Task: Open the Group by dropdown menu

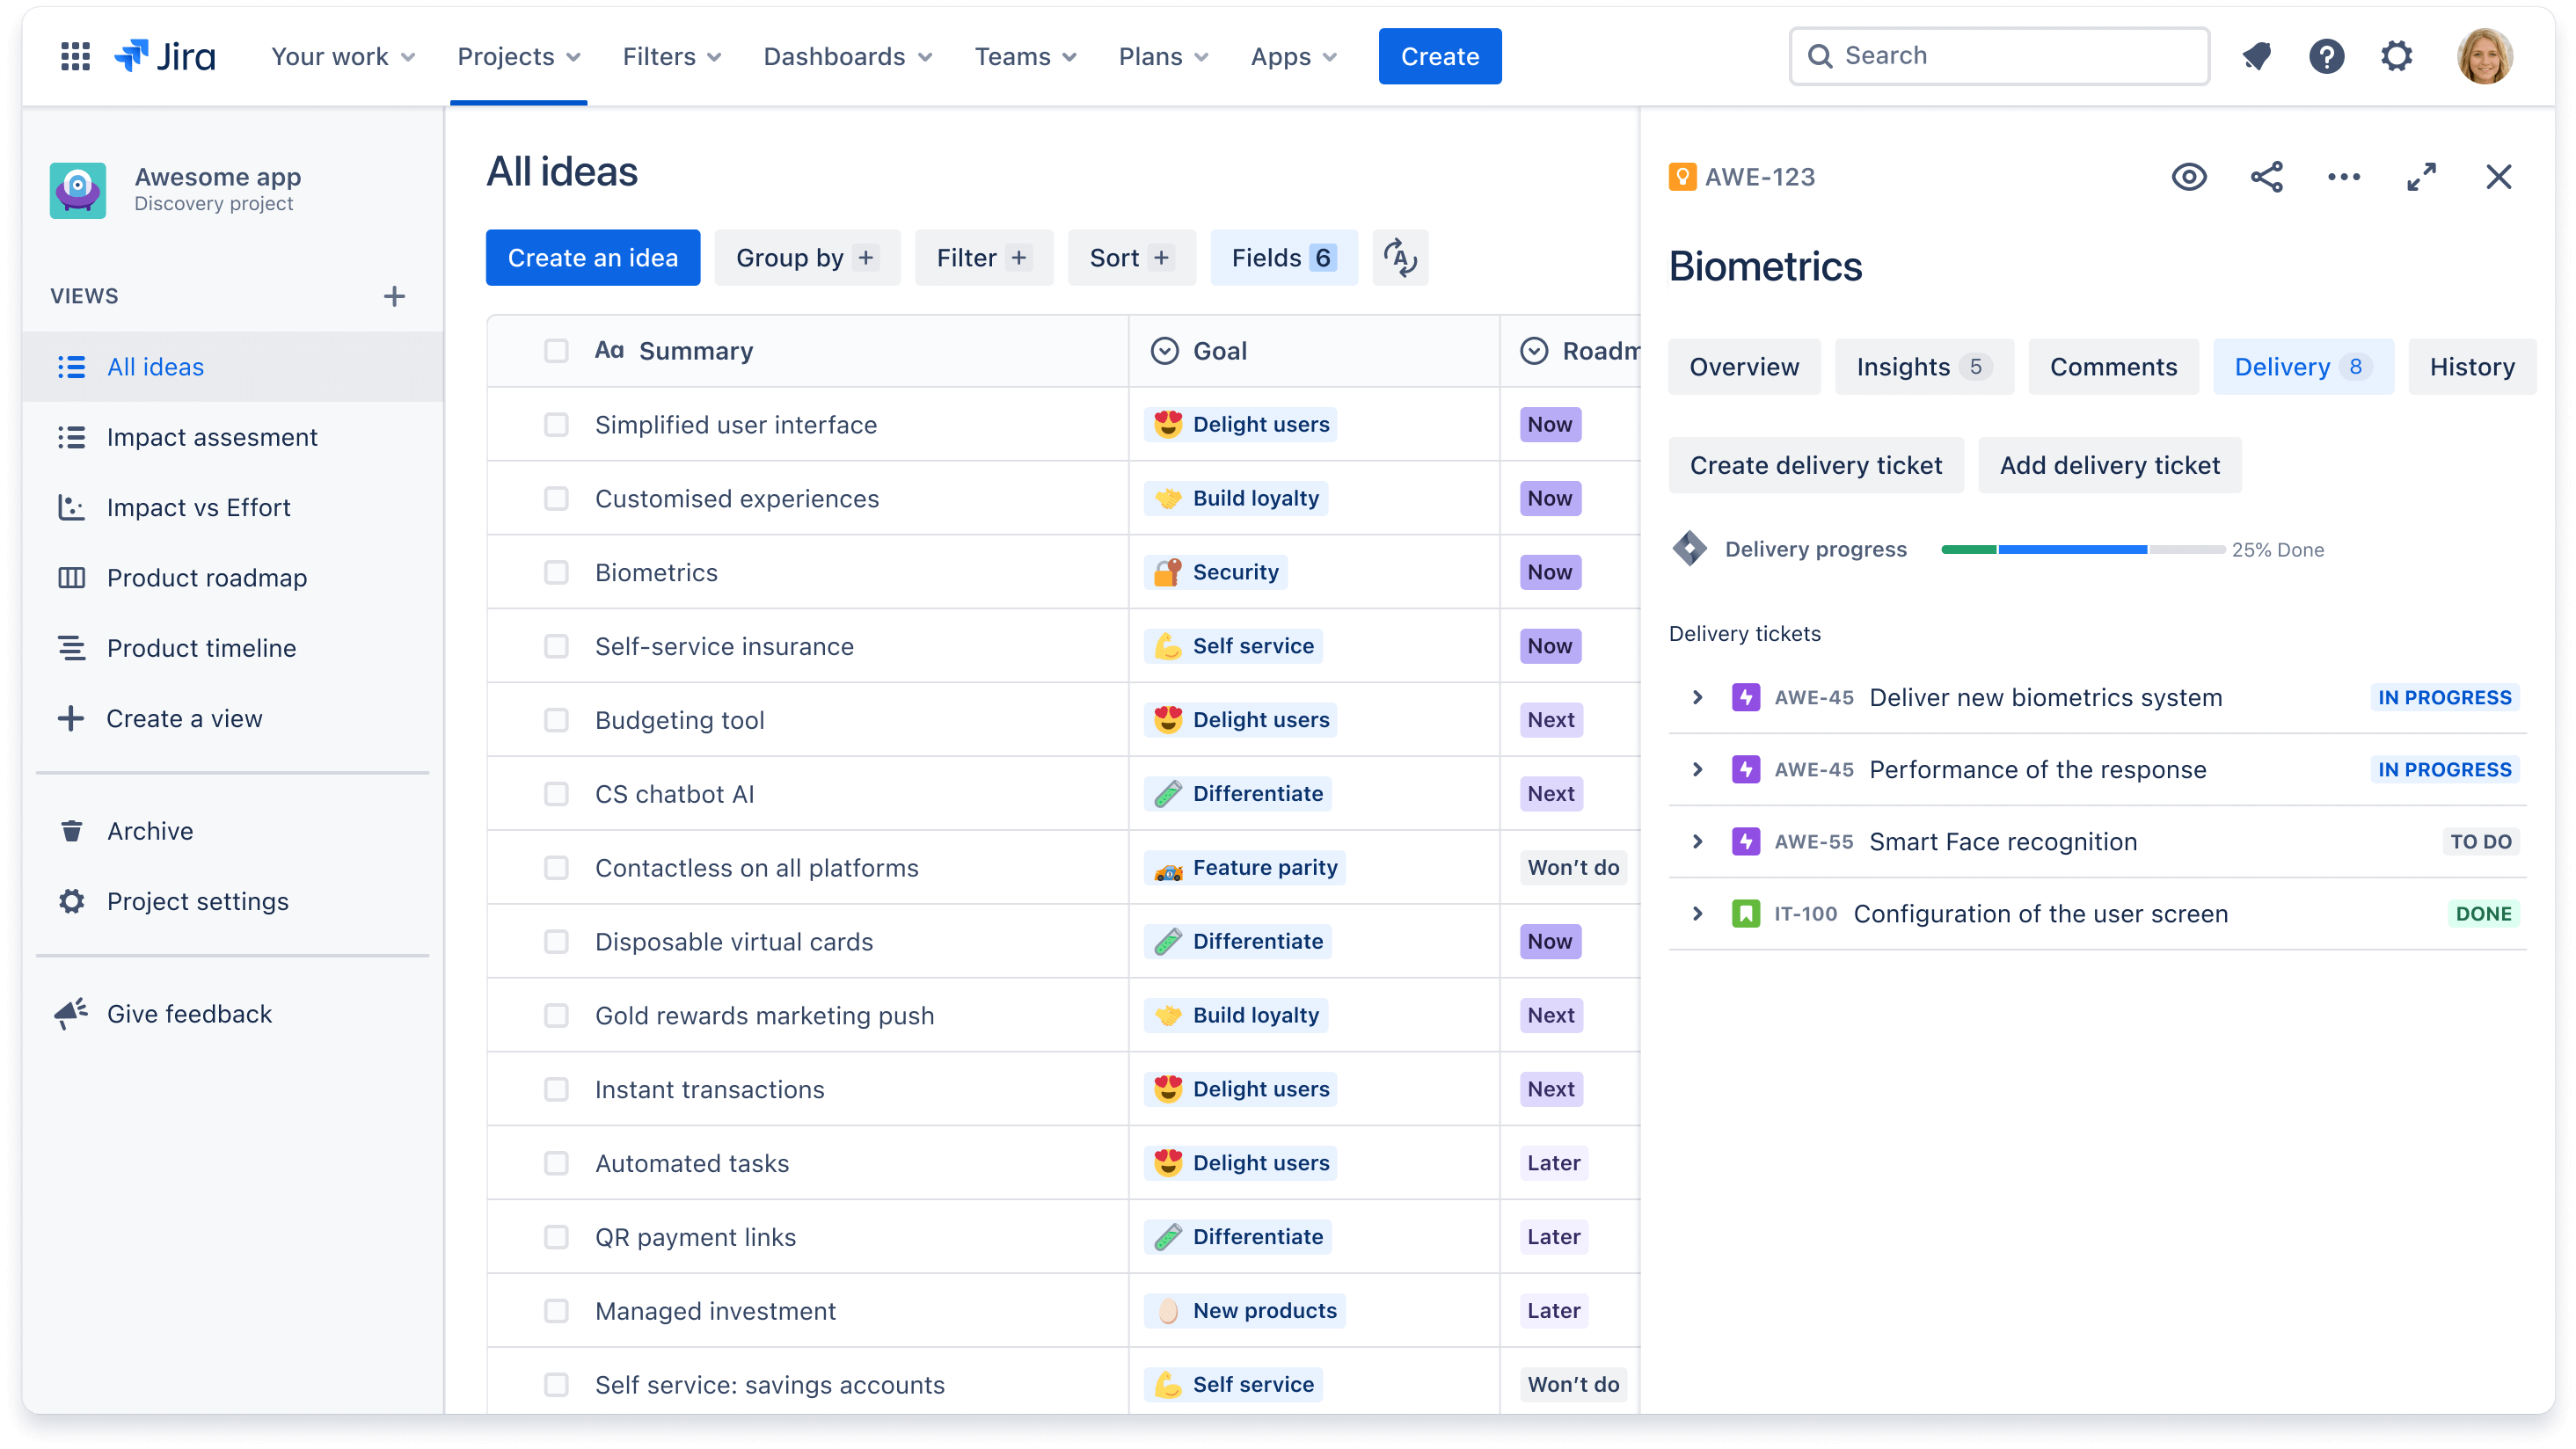Action: pyautogui.click(x=806, y=257)
